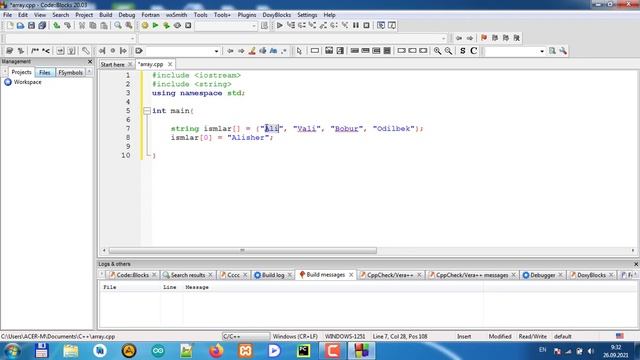Switch to the Search results tab
This screenshot has width=640, height=360.
coord(187,275)
